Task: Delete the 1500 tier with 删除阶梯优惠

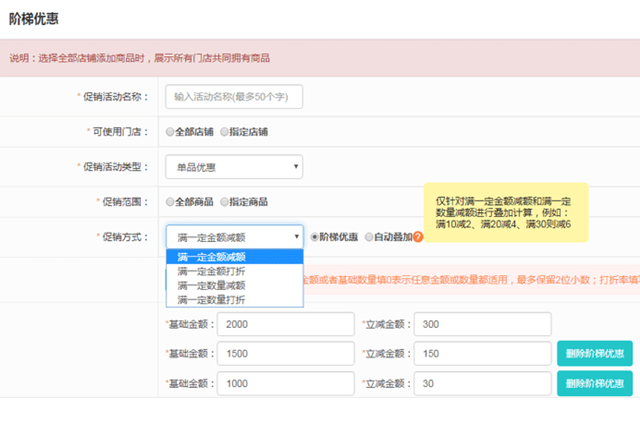Action: [x=594, y=354]
